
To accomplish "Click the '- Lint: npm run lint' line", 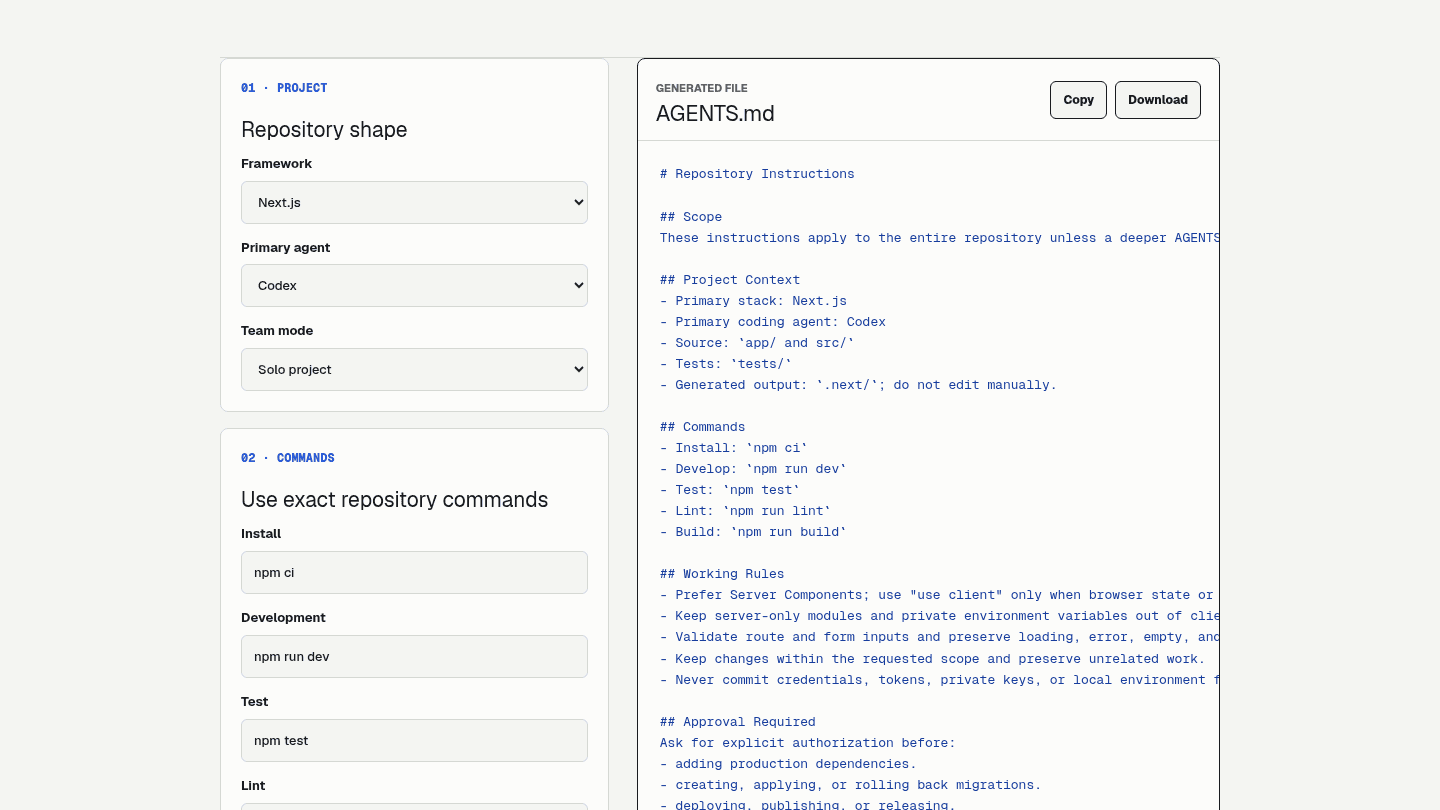I will click(745, 511).
